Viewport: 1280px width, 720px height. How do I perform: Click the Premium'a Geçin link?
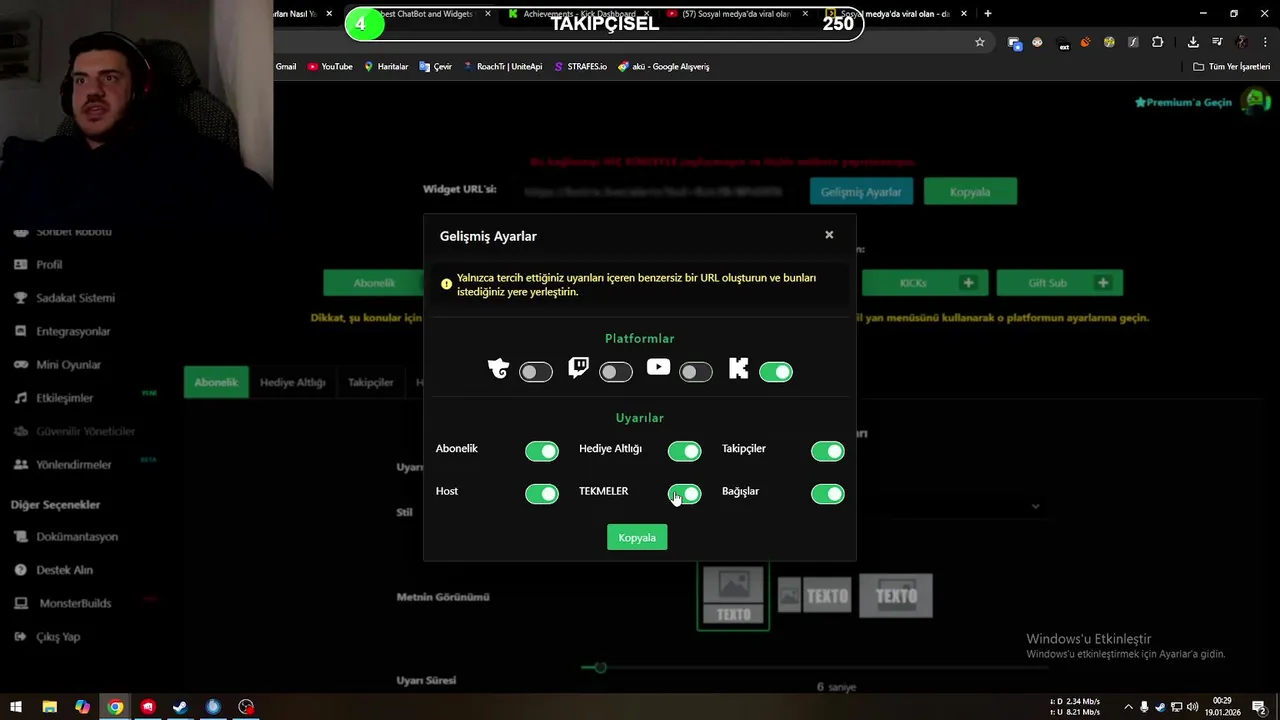coord(1184,102)
